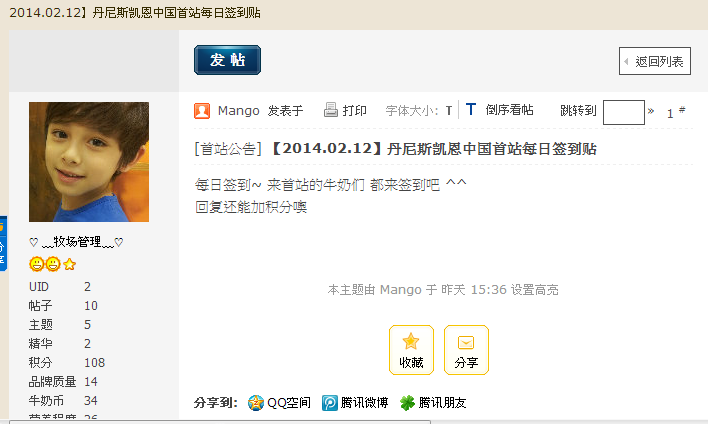Click the 跳转到 floor number input box

pyautogui.click(x=624, y=112)
